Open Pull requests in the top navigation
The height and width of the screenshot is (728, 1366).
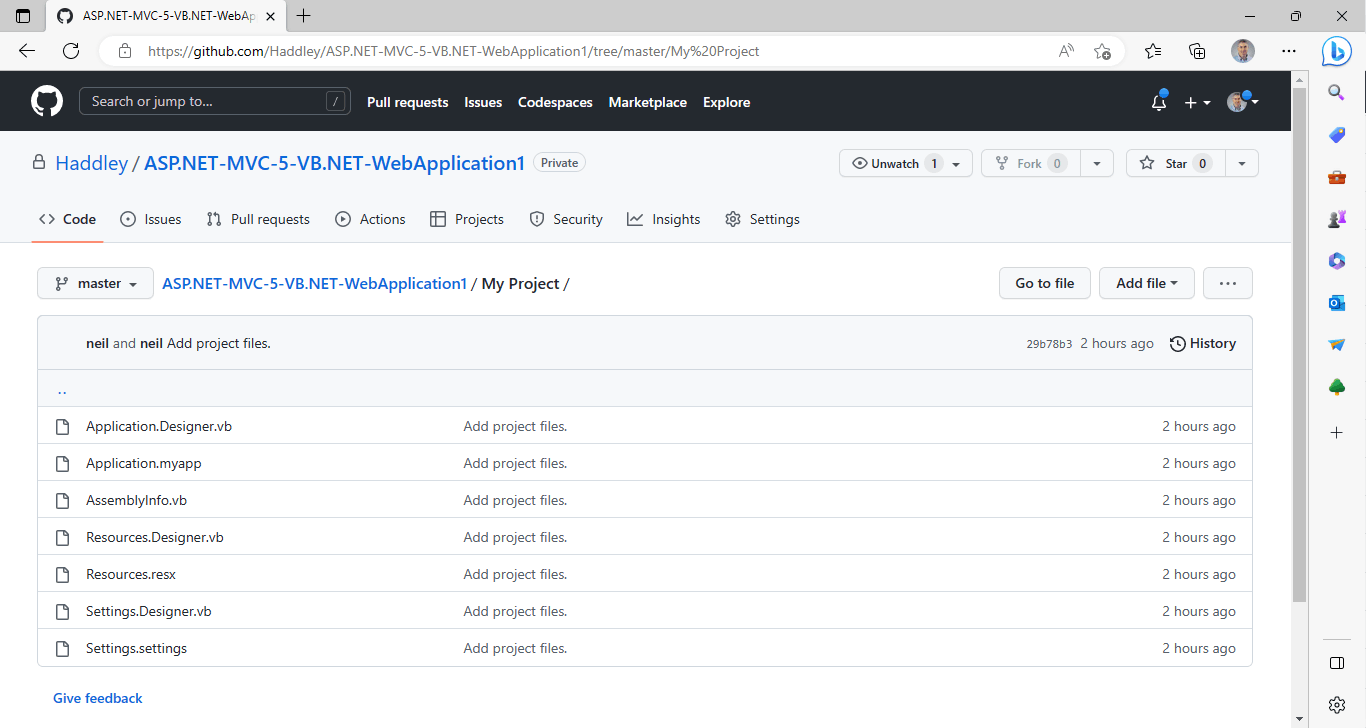coord(407,101)
